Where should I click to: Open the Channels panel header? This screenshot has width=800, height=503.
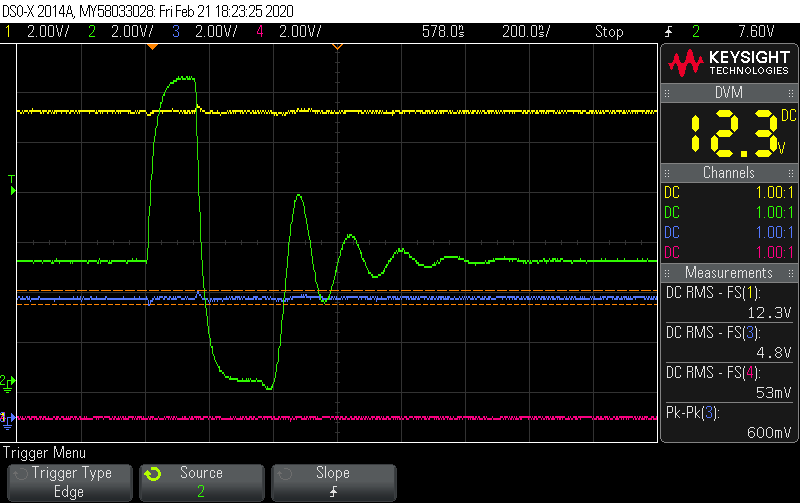[x=729, y=173]
